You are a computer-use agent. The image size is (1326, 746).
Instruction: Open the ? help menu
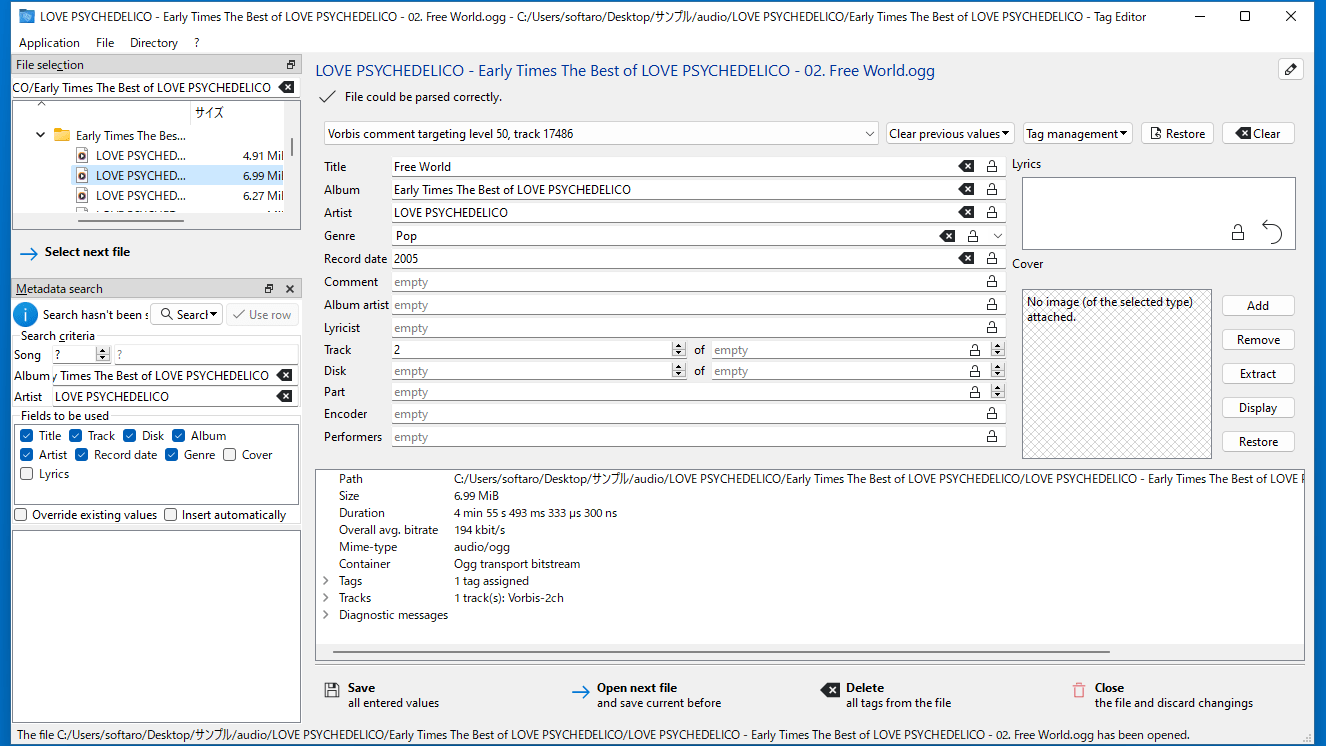197,43
